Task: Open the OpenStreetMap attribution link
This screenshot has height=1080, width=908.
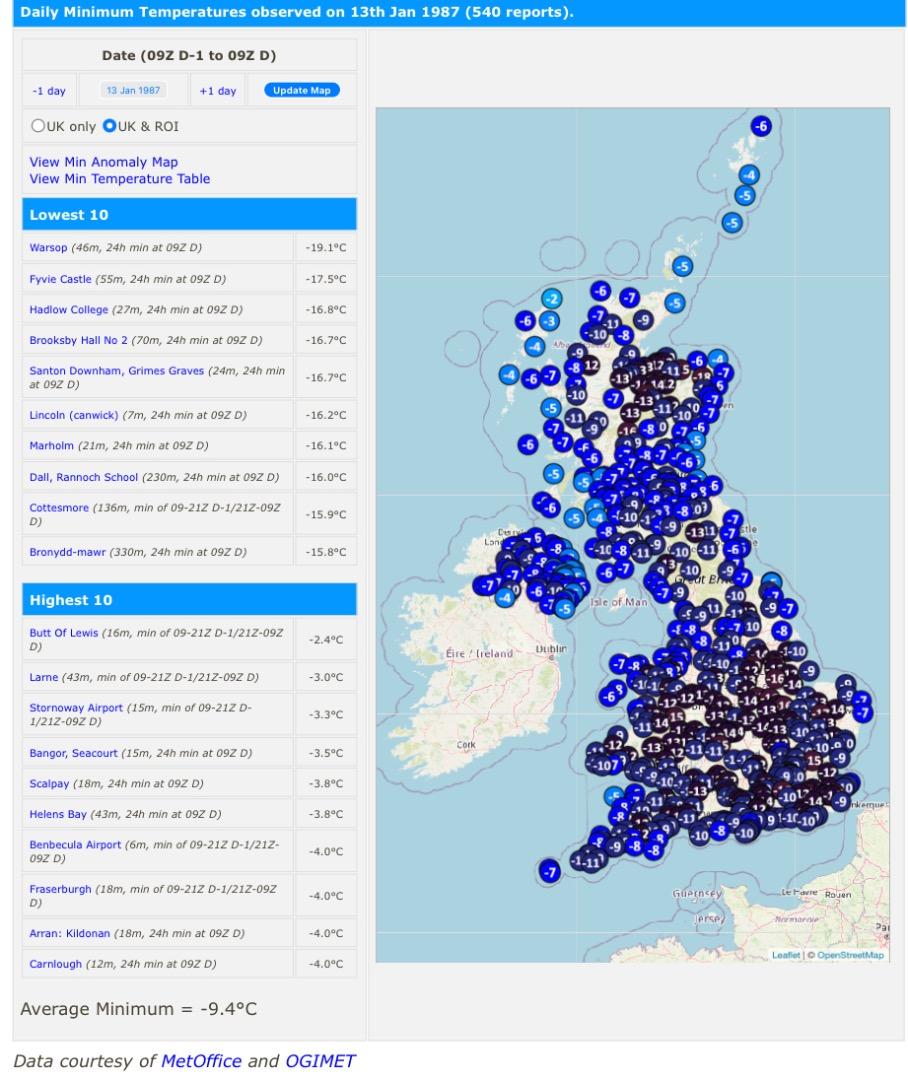Action: [850, 955]
